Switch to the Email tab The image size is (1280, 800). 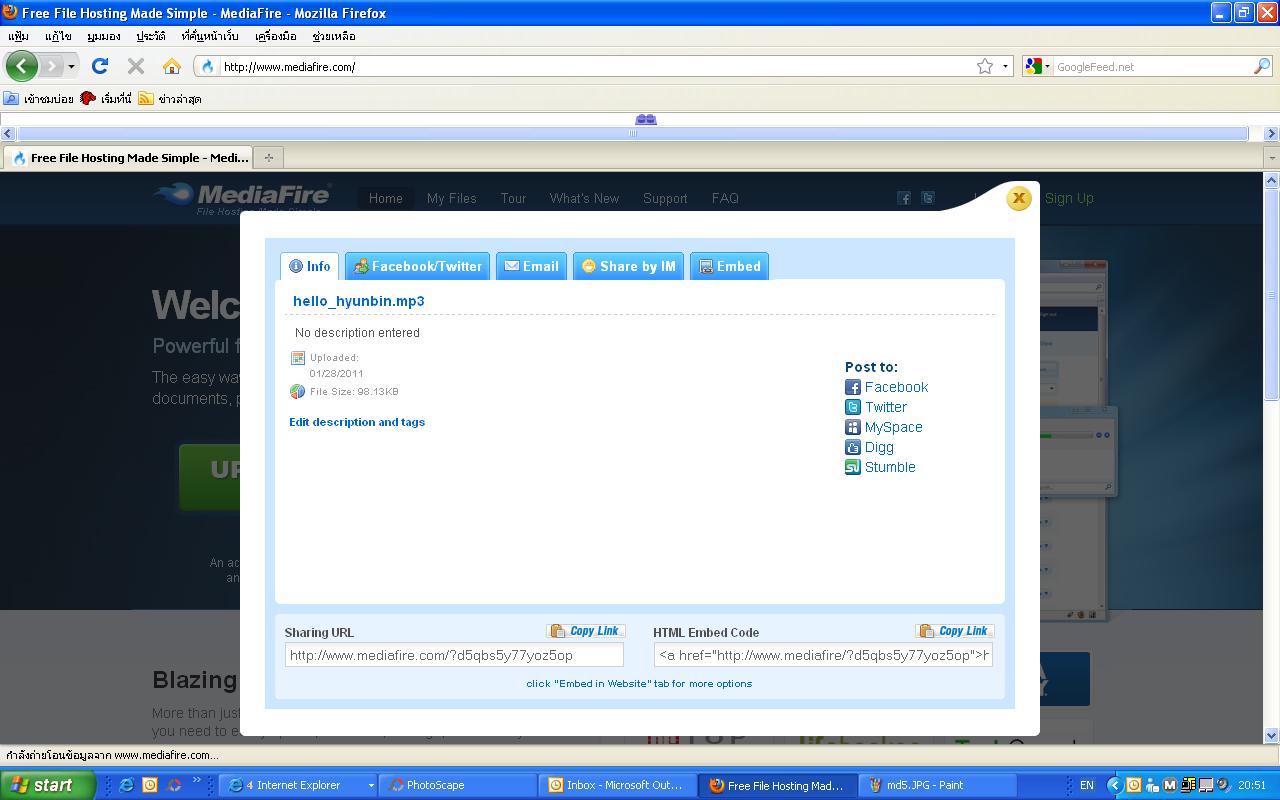coord(531,266)
